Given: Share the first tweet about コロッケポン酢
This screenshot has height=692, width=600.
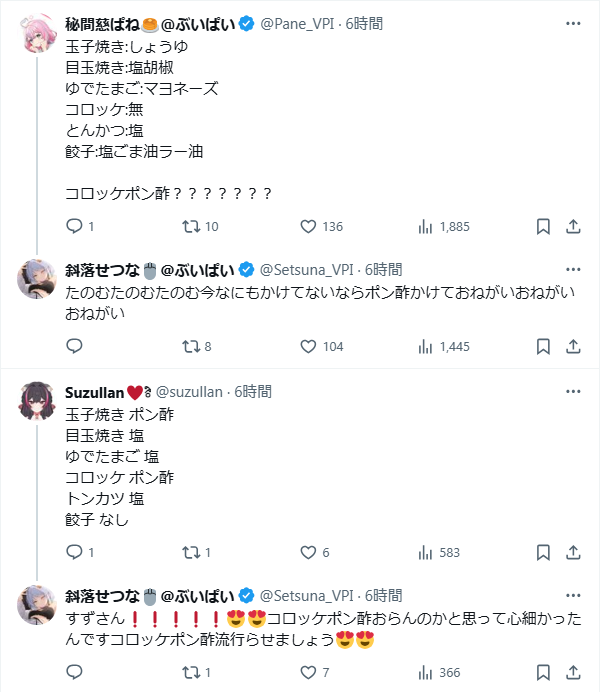Looking at the screenshot, I should pyautogui.click(x=573, y=227).
